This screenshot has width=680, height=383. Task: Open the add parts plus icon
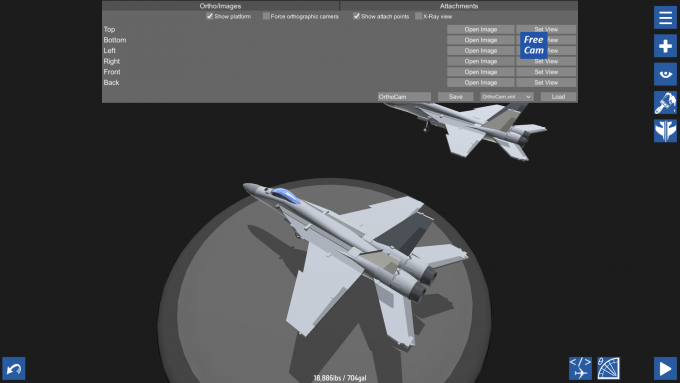(665, 46)
